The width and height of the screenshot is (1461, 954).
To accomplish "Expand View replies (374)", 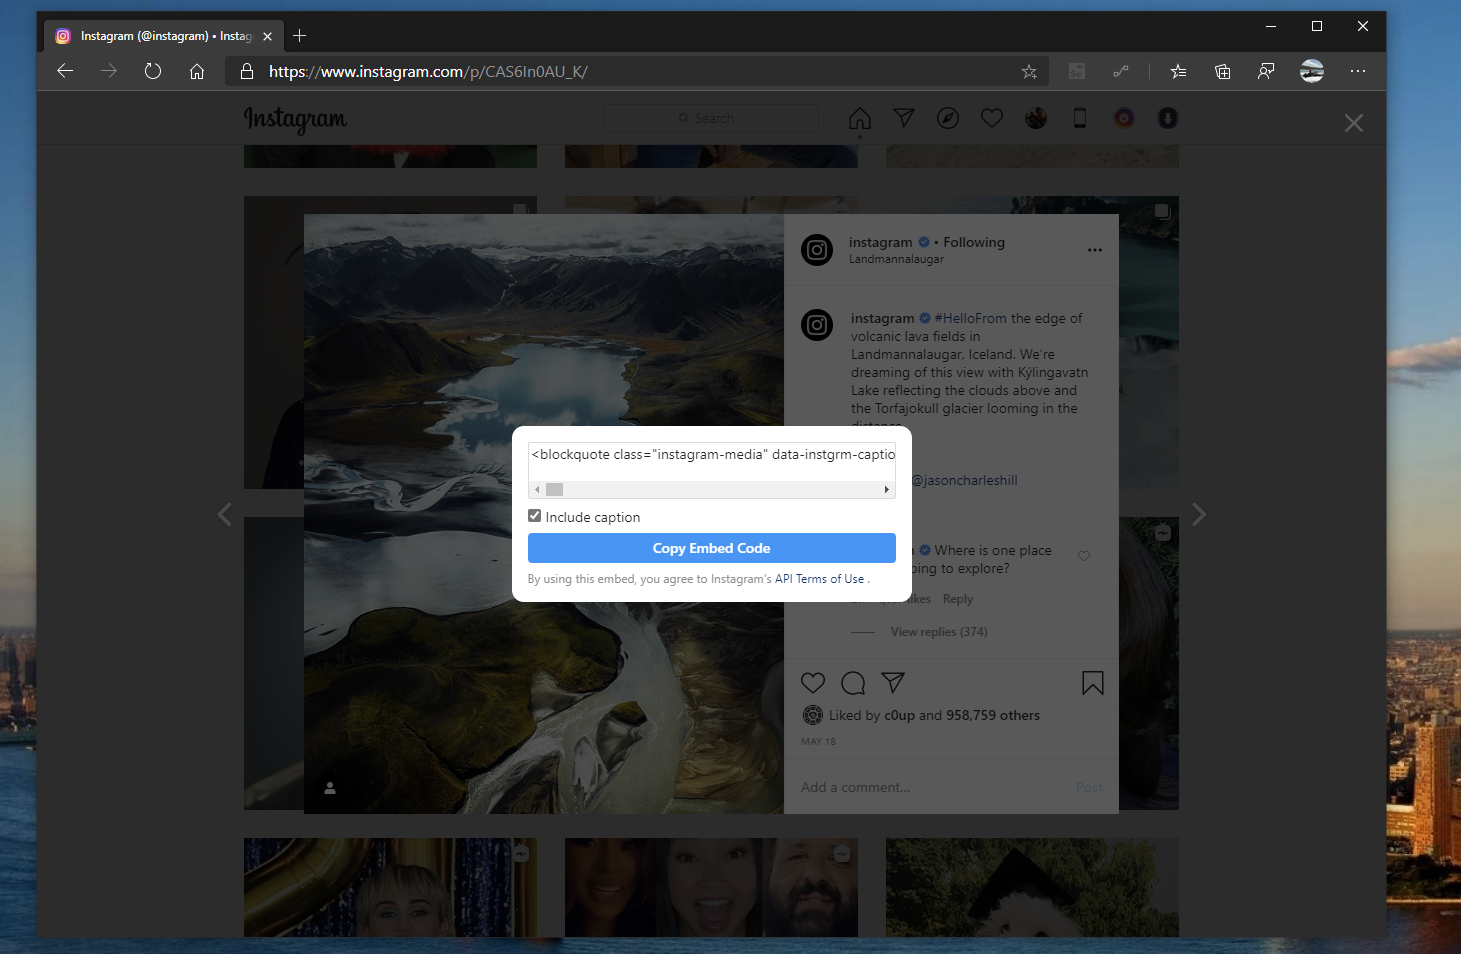I will (x=938, y=631).
